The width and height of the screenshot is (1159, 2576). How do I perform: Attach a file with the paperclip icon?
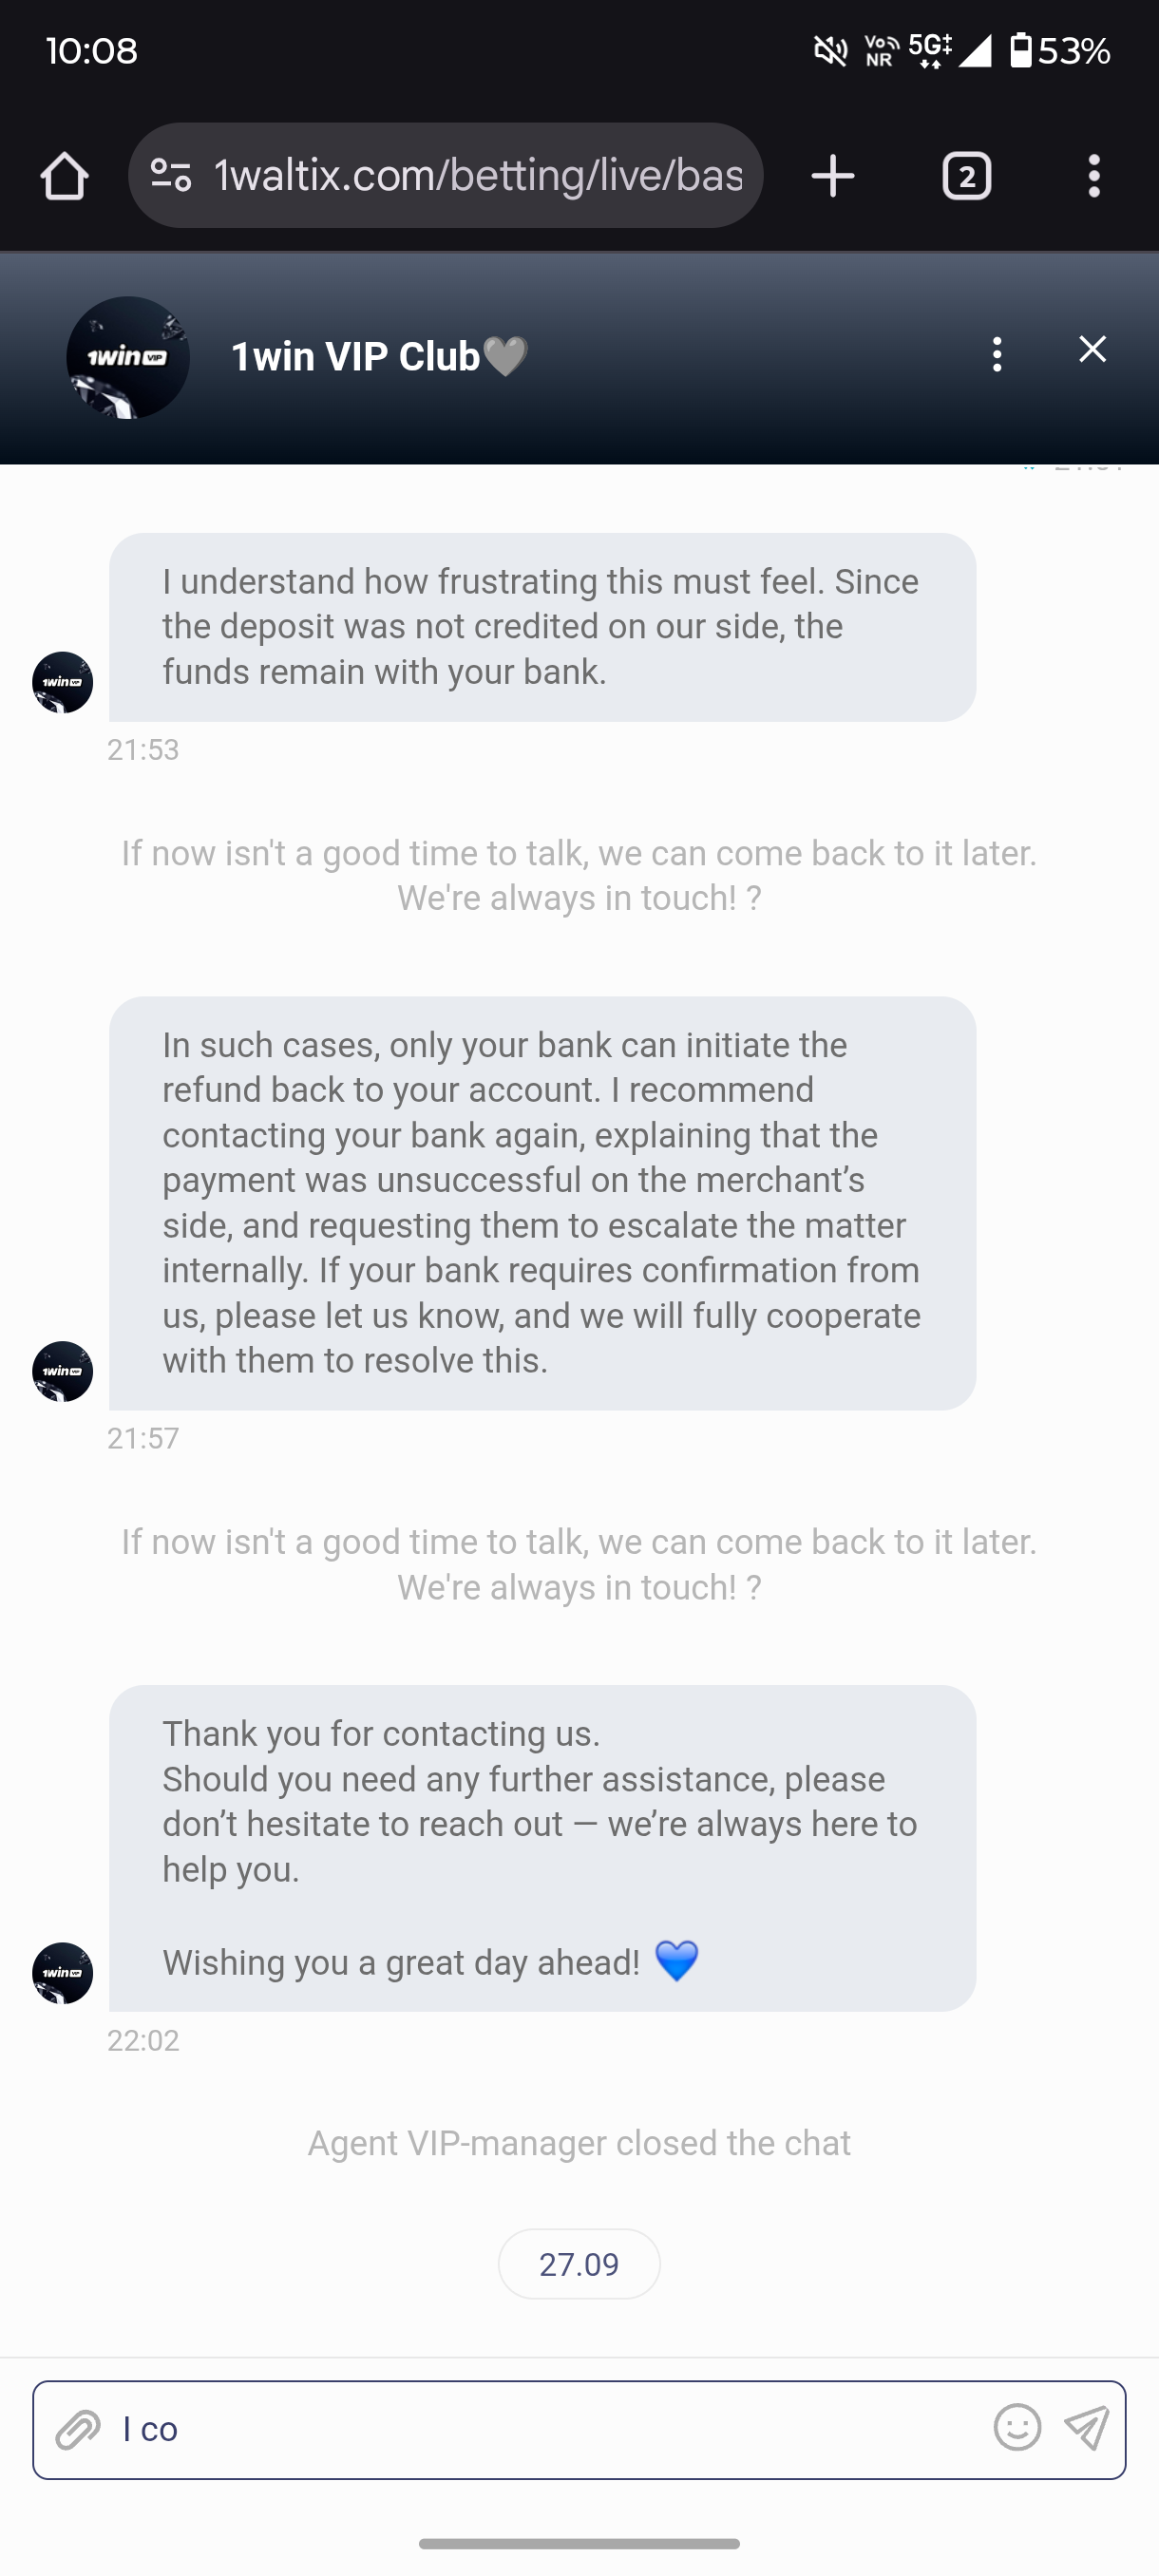[78, 2429]
